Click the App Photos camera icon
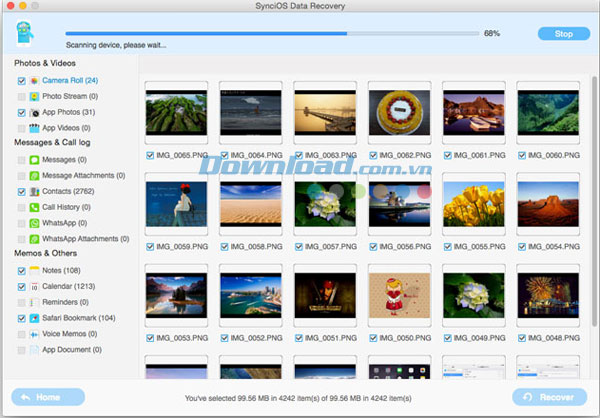Screen dimensions: 600x418 tap(34, 113)
